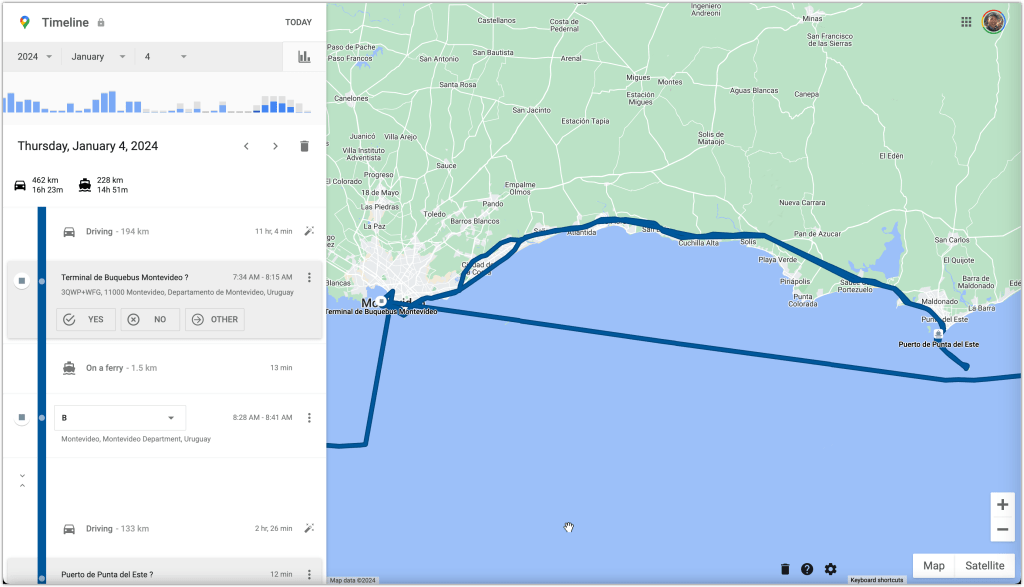
Task: Expand the place B dropdown
Action: tap(171, 418)
